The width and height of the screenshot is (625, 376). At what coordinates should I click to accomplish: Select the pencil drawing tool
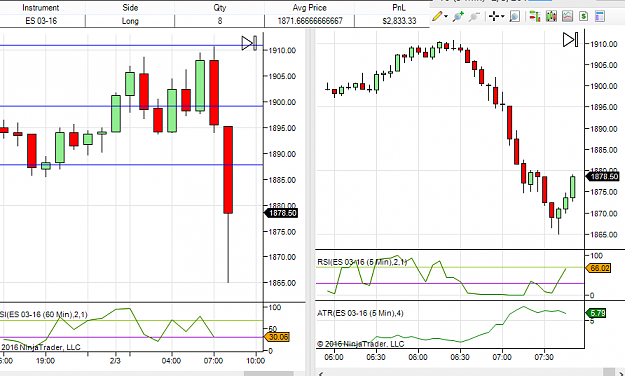[x=437, y=16]
